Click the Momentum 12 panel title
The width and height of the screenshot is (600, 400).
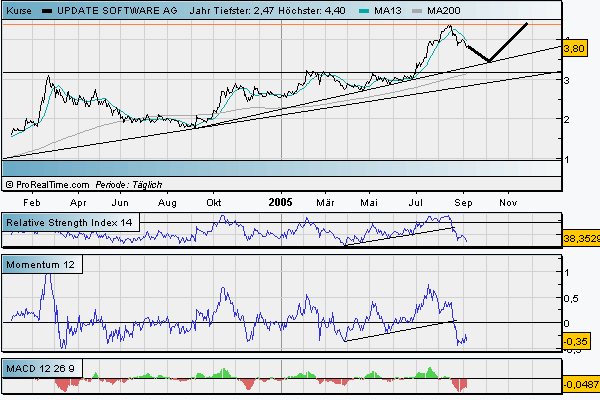(41, 265)
